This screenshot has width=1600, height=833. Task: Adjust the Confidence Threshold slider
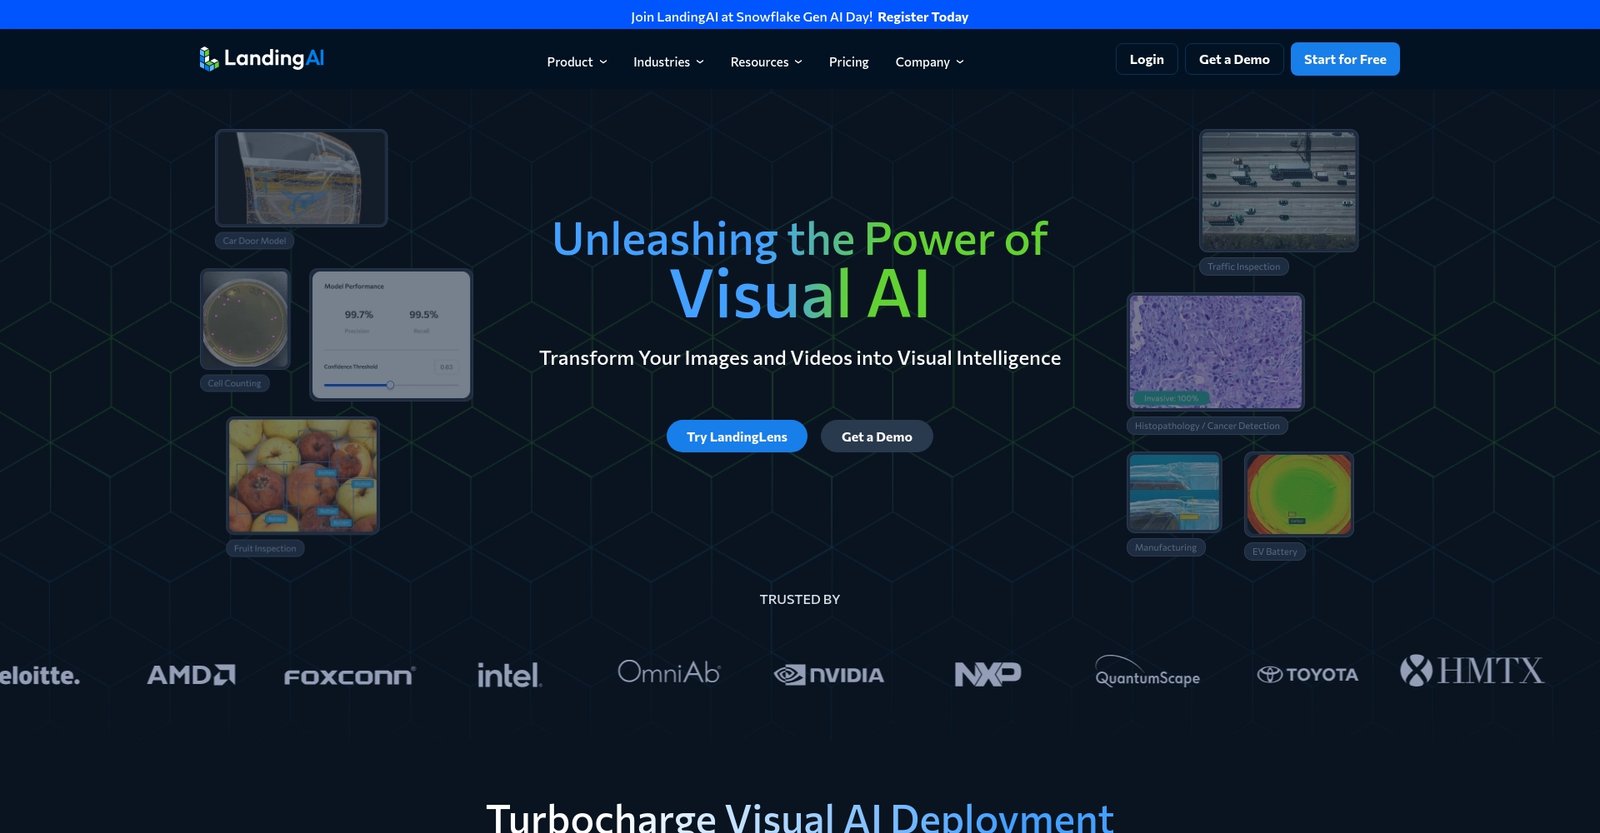point(390,385)
